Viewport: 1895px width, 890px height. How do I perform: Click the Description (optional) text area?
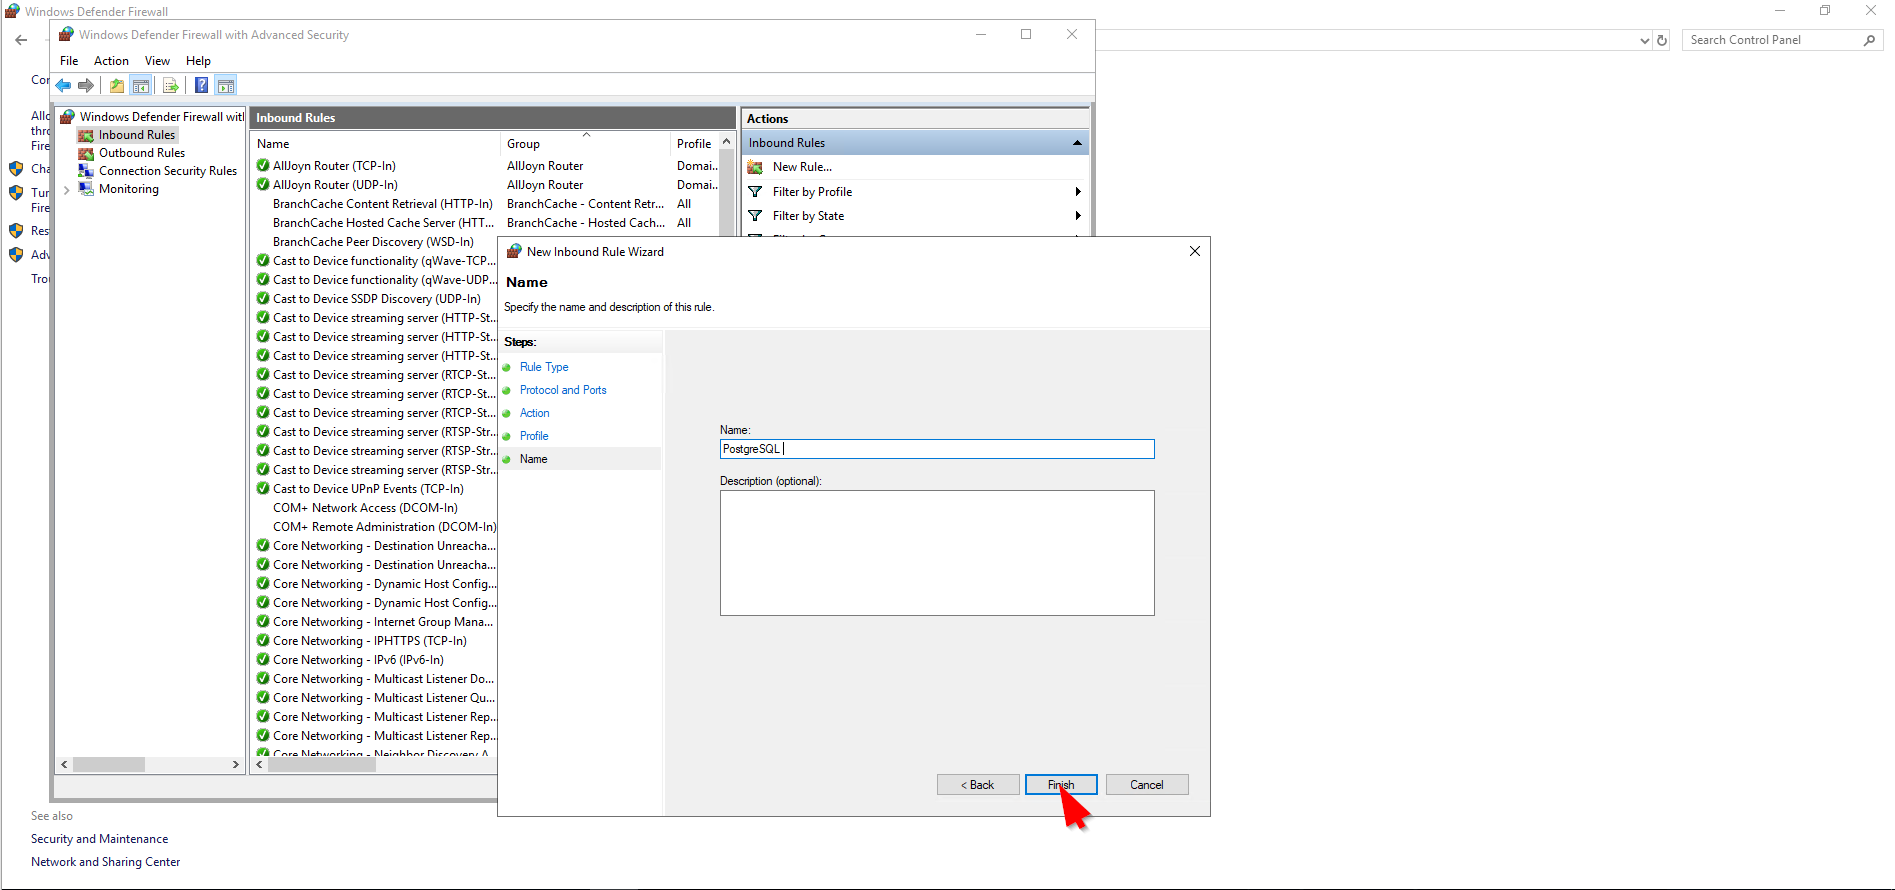coord(937,553)
